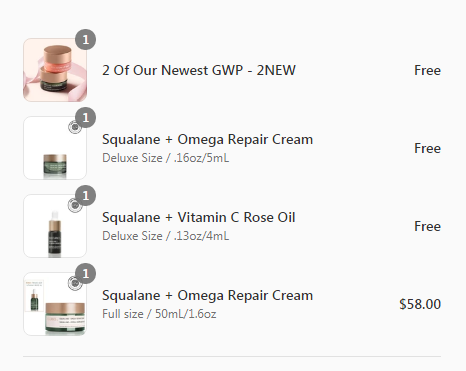The image size is (466, 371).
Task: Click the Free price of the Deluxe Repair Cream
Action: pos(427,148)
